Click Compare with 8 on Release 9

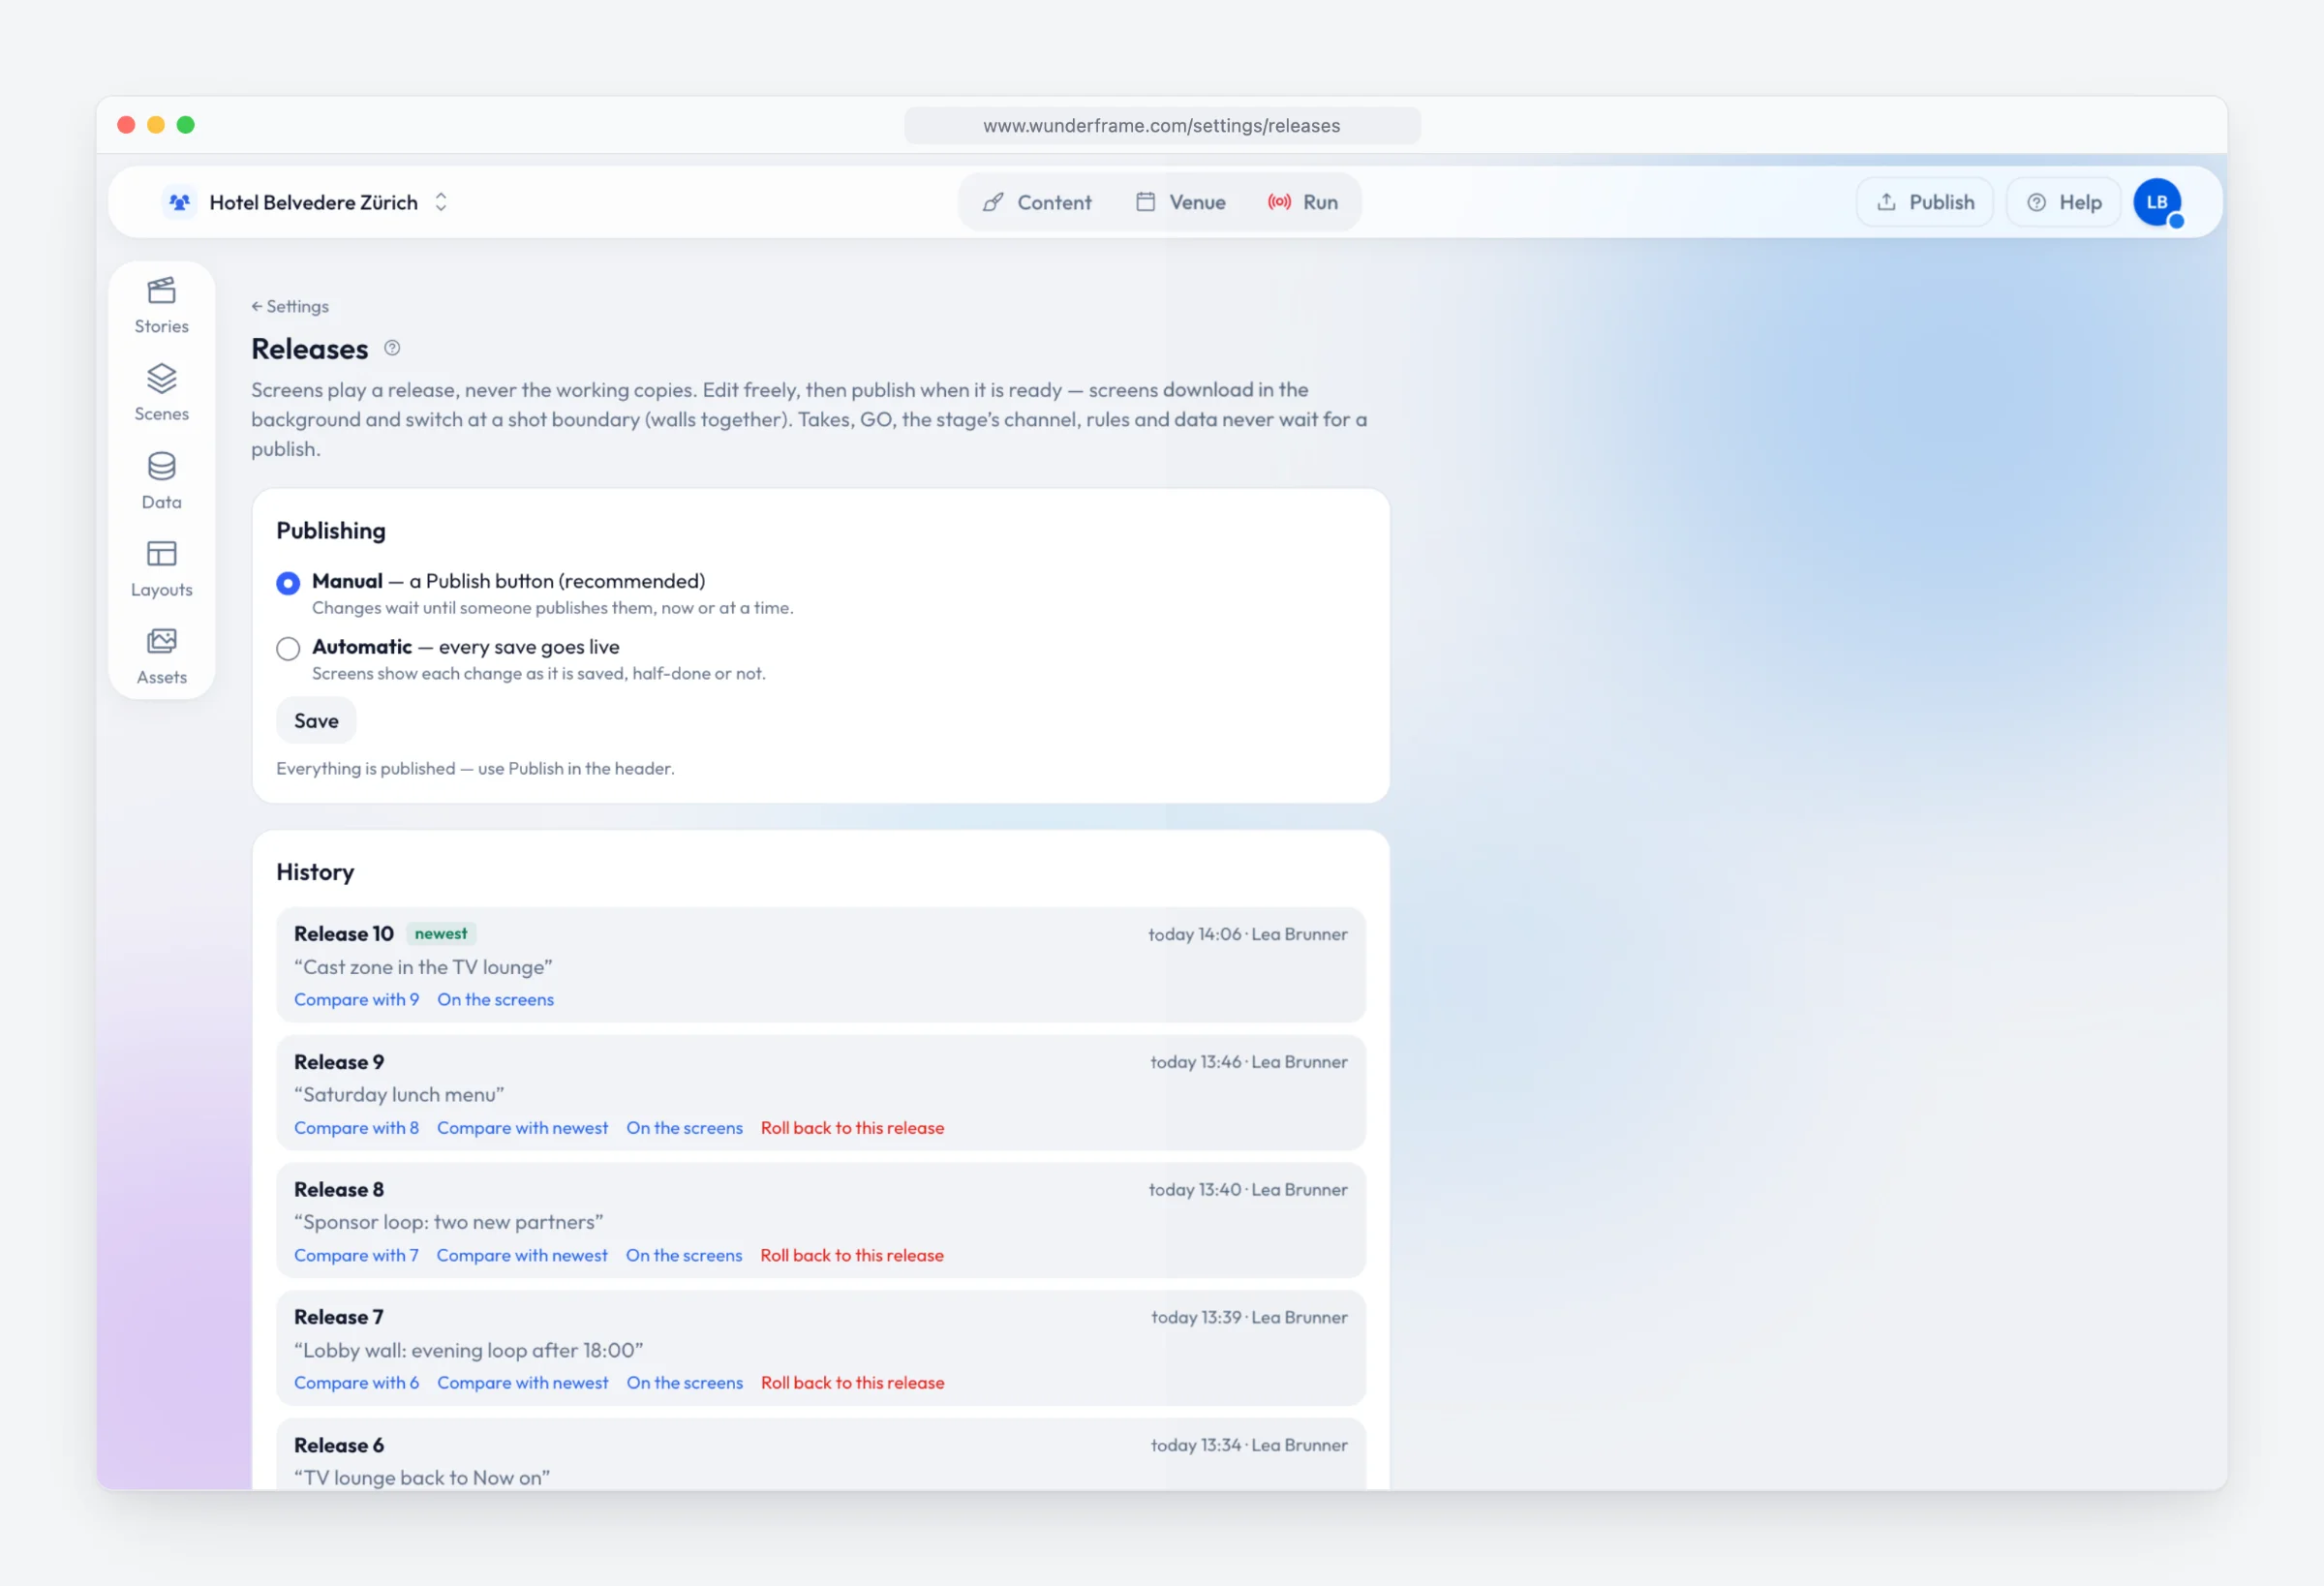(356, 1127)
